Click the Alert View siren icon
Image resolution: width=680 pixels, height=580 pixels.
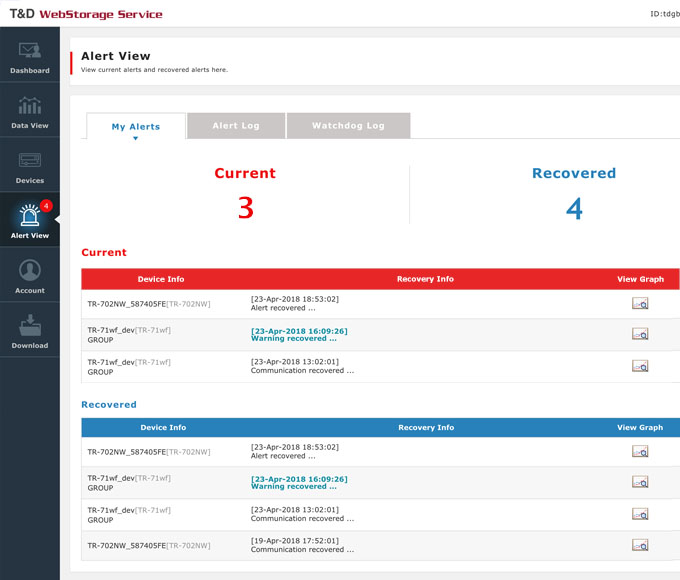coord(29,215)
